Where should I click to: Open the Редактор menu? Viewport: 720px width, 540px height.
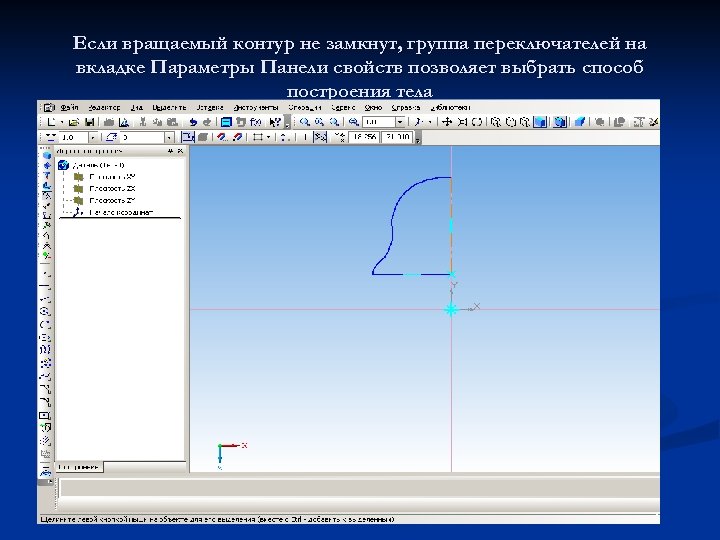104,107
